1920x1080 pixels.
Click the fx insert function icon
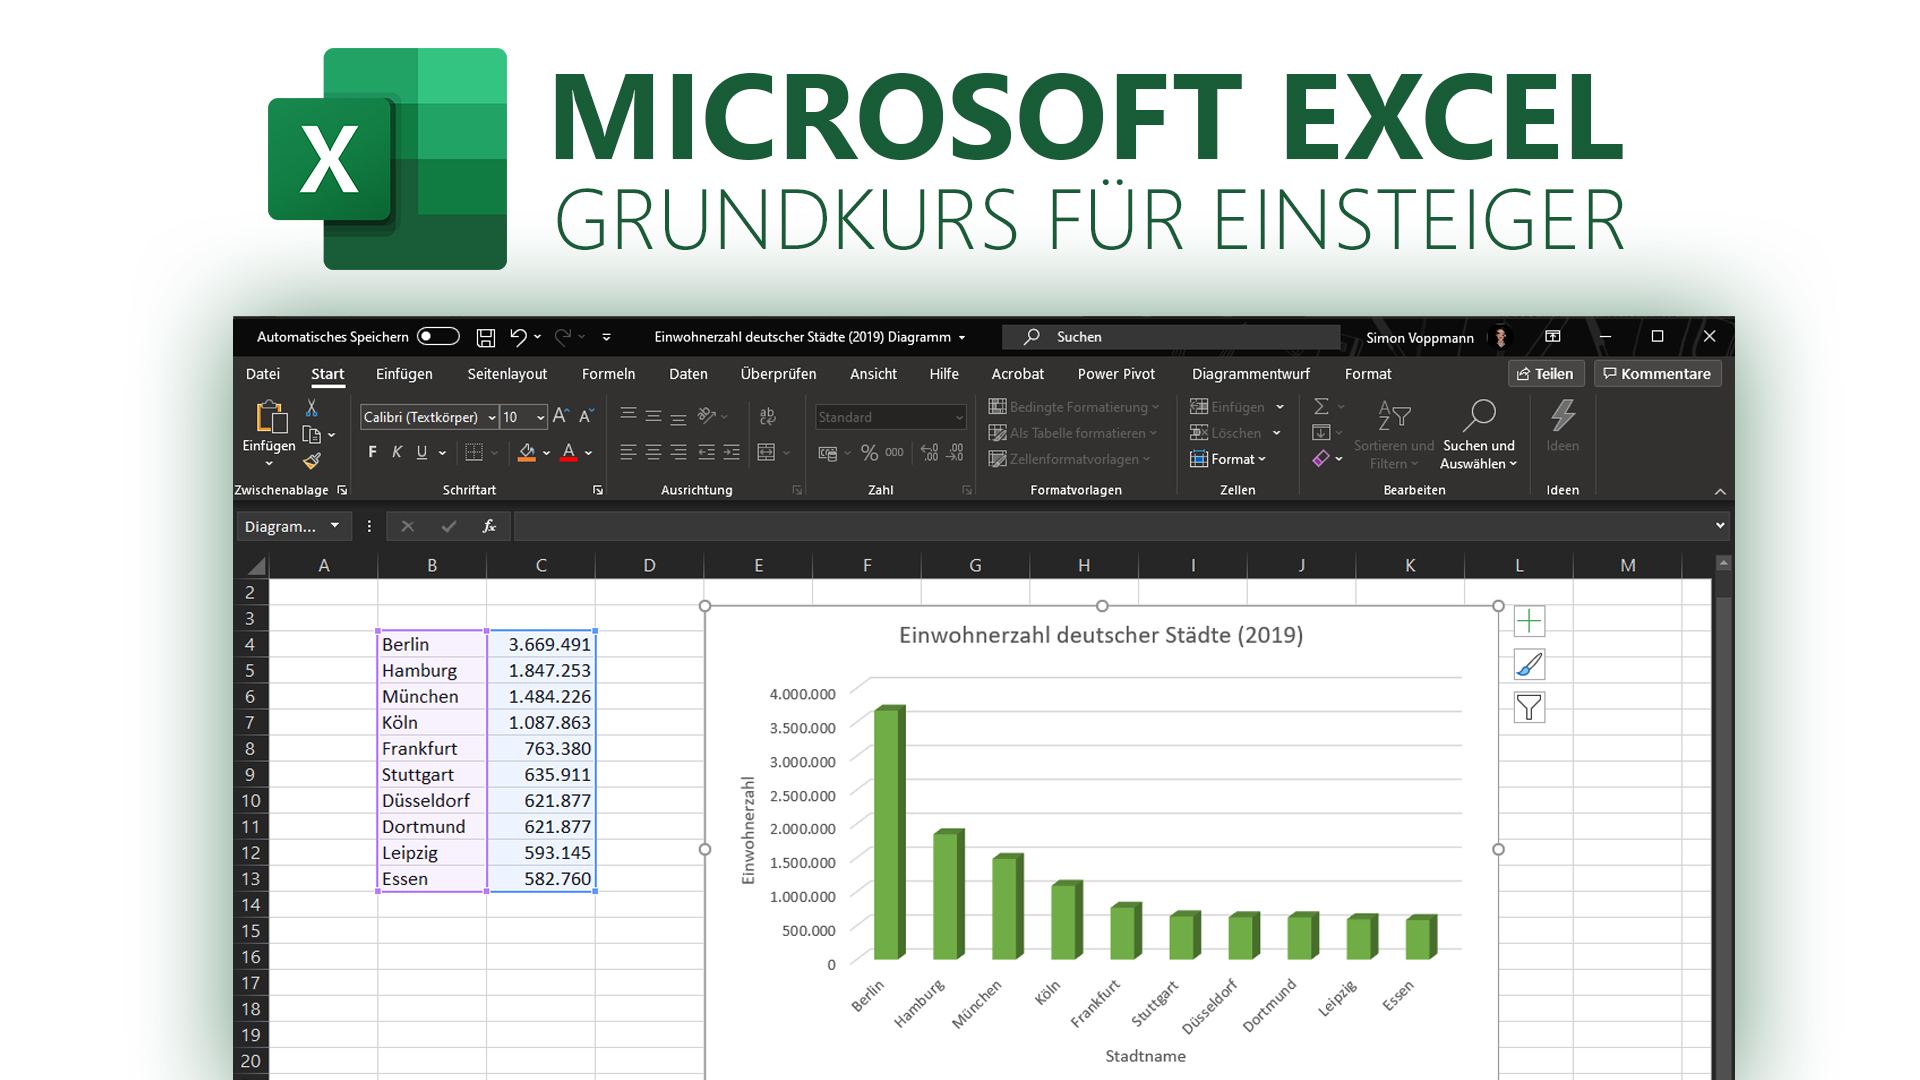click(x=489, y=525)
